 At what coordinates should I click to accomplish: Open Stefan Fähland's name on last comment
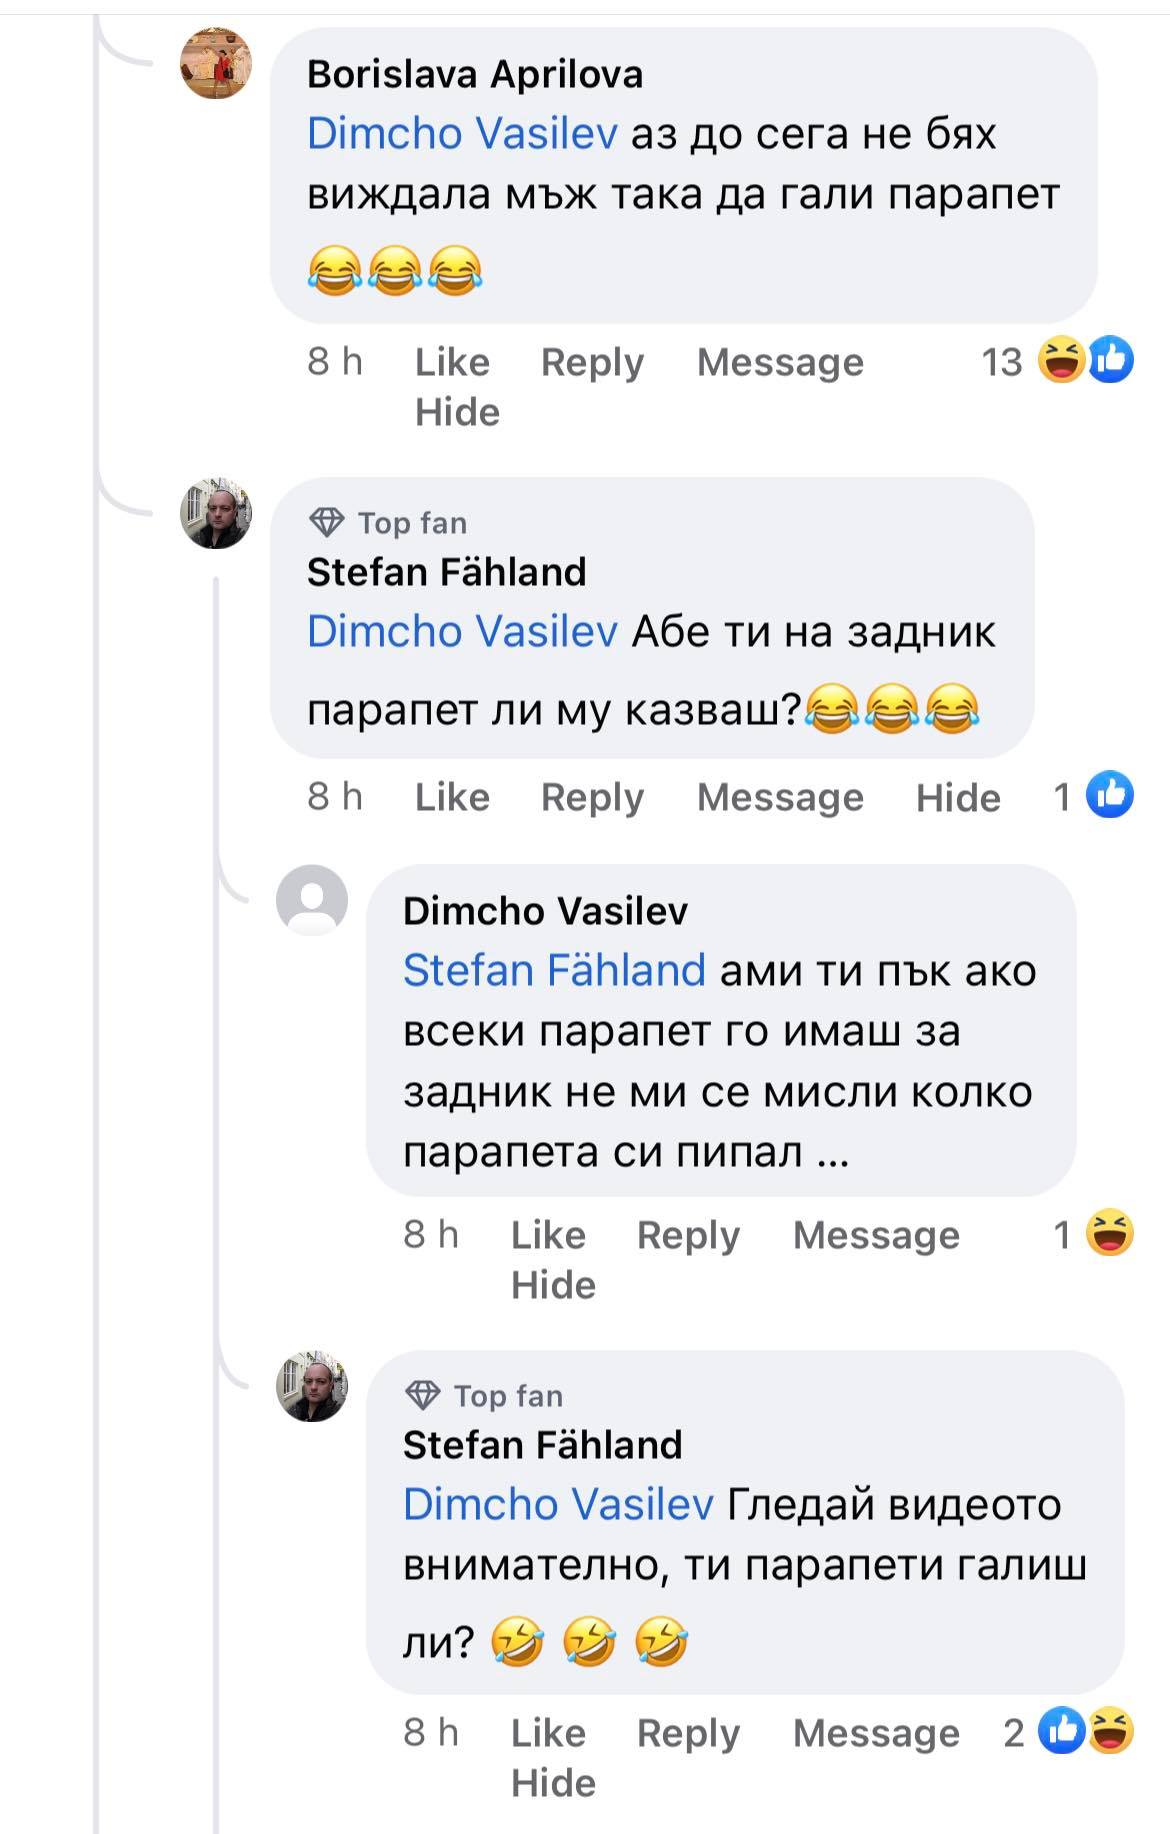(542, 1445)
